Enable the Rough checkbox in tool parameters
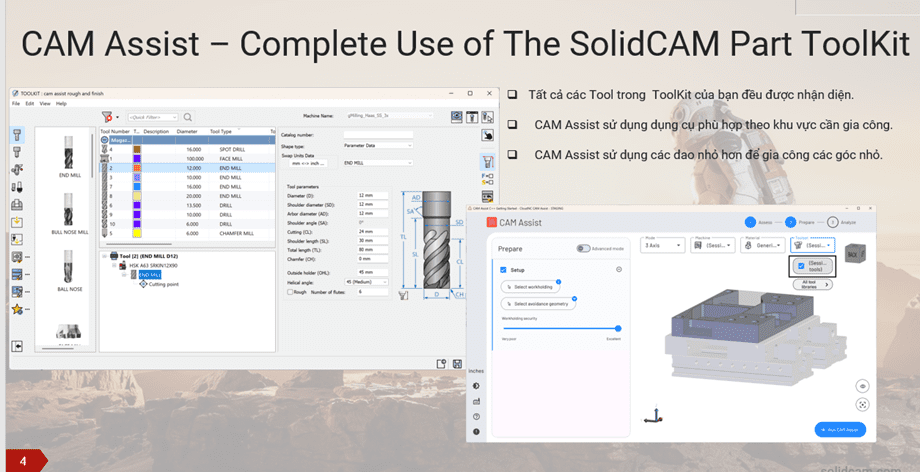The width and height of the screenshot is (920, 472). coord(290,292)
